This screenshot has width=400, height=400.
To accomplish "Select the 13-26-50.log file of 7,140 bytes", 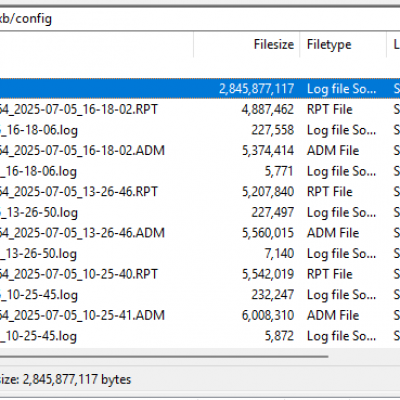I will pyautogui.click(x=200, y=254).
